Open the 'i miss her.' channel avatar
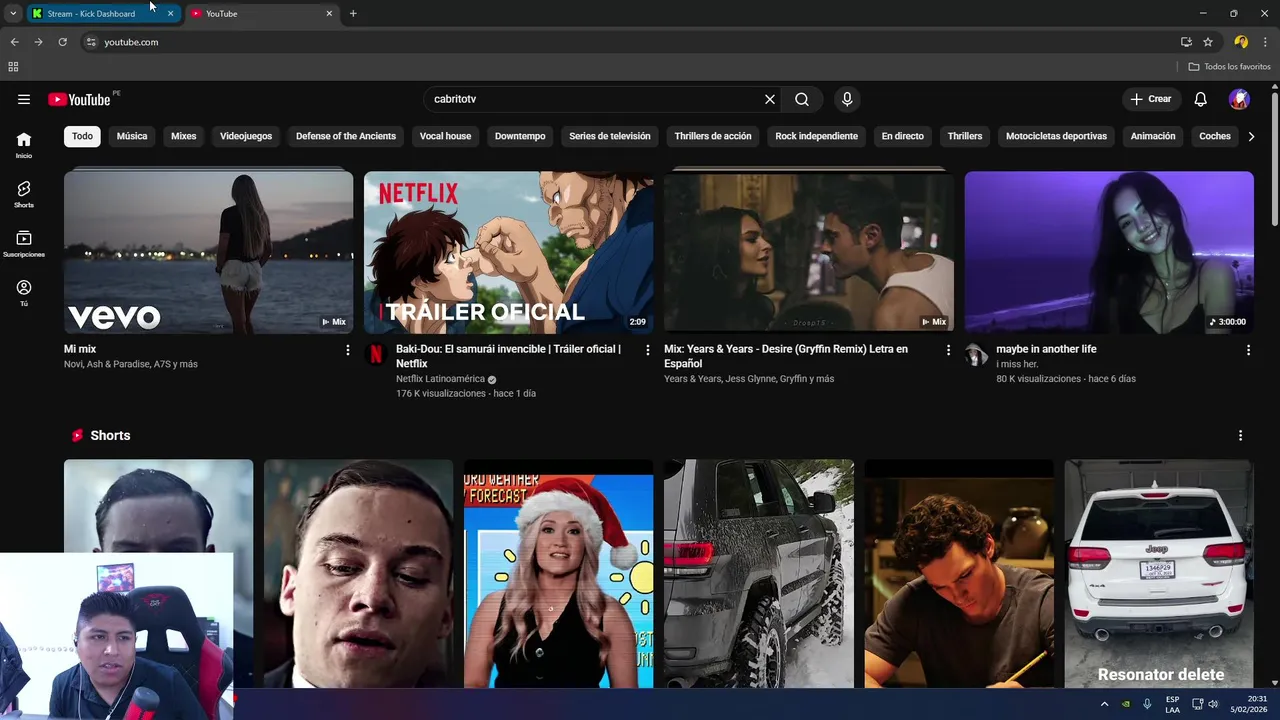The width and height of the screenshot is (1280, 720). [x=976, y=353]
